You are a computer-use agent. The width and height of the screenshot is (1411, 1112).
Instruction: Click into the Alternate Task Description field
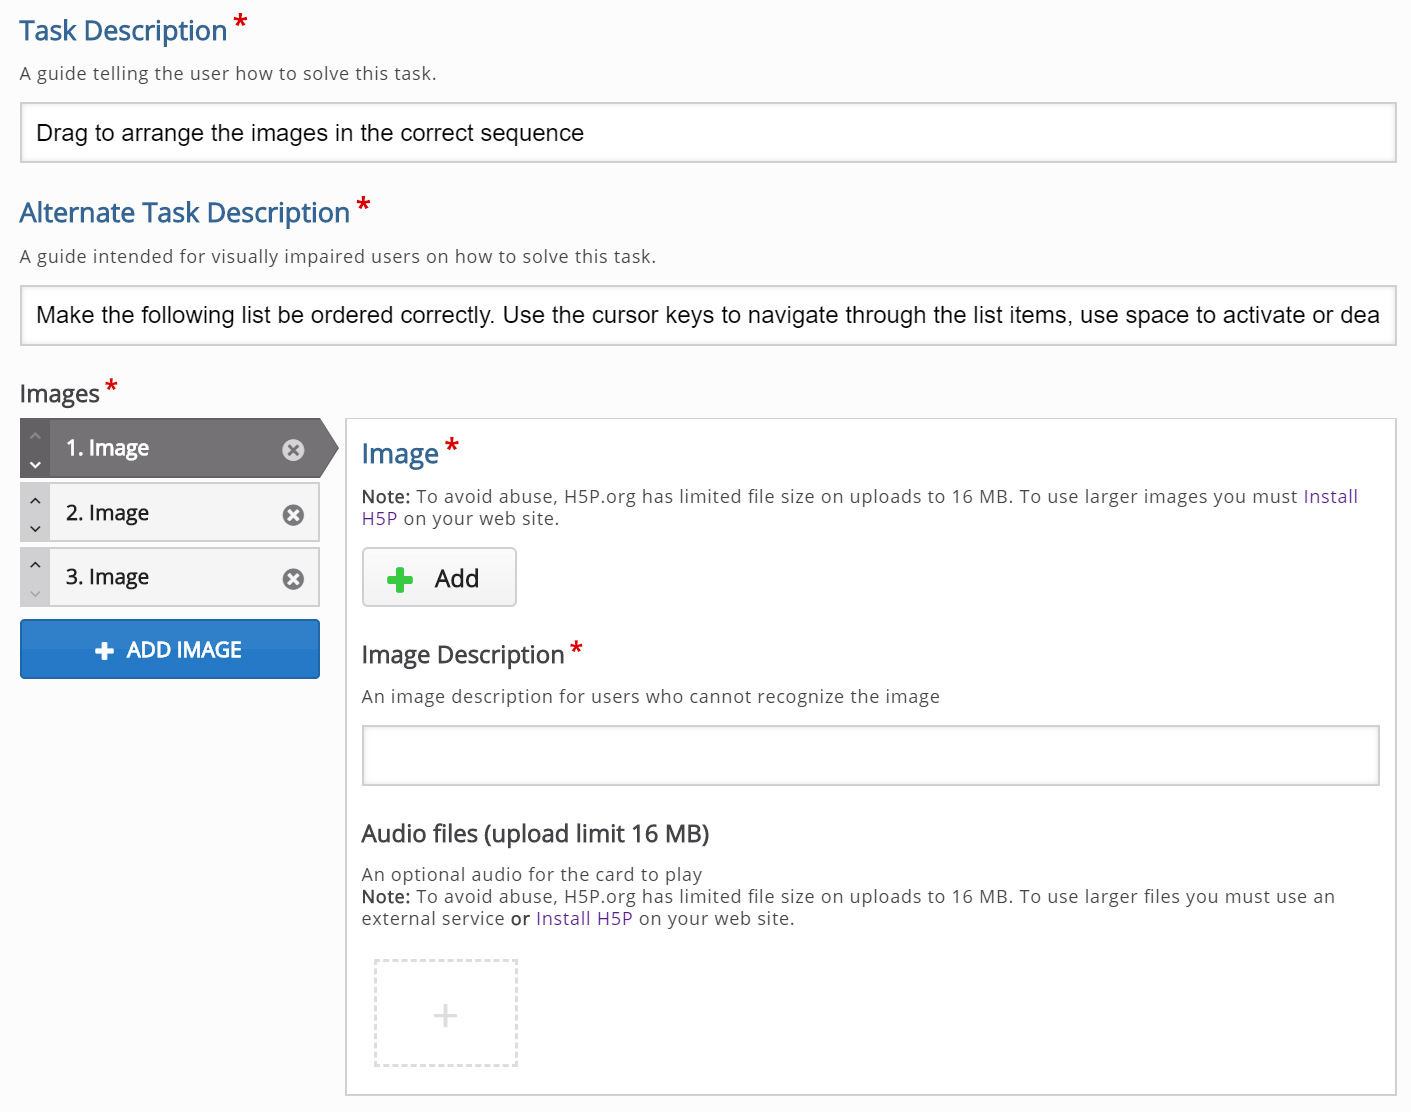[708, 316]
